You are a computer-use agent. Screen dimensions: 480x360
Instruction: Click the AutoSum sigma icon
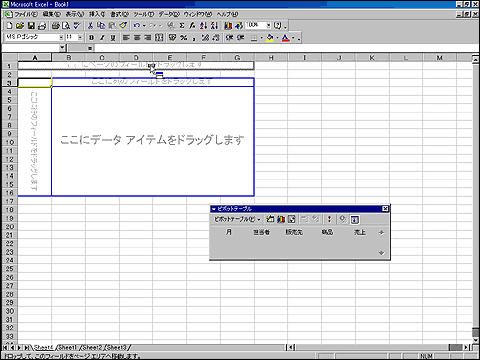(x=182, y=26)
